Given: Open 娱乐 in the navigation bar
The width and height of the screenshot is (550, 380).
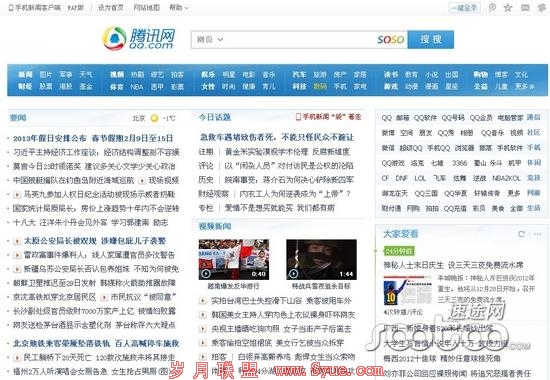Looking at the screenshot, I should [208, 74].
